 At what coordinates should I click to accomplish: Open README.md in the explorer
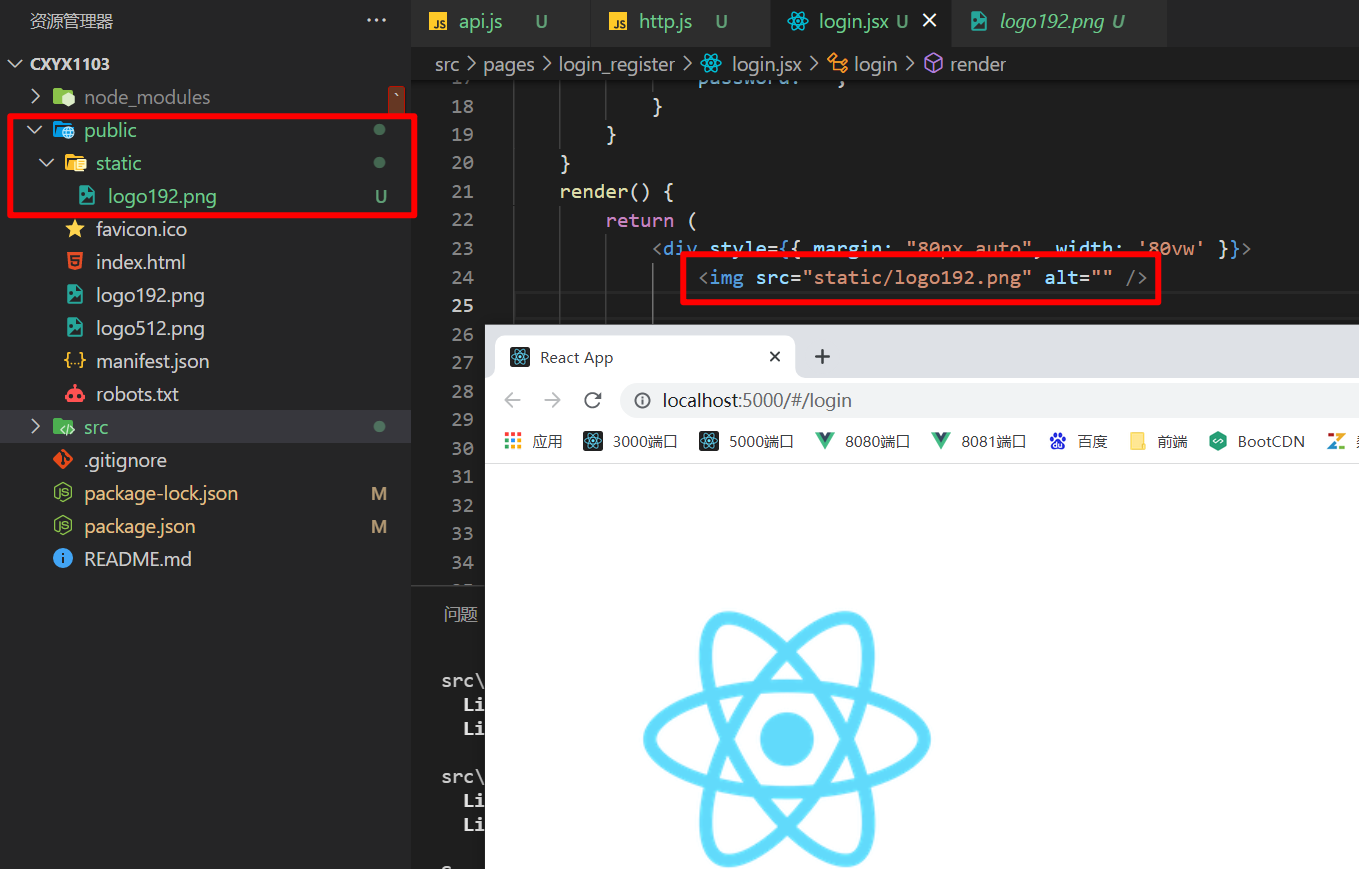138,559
